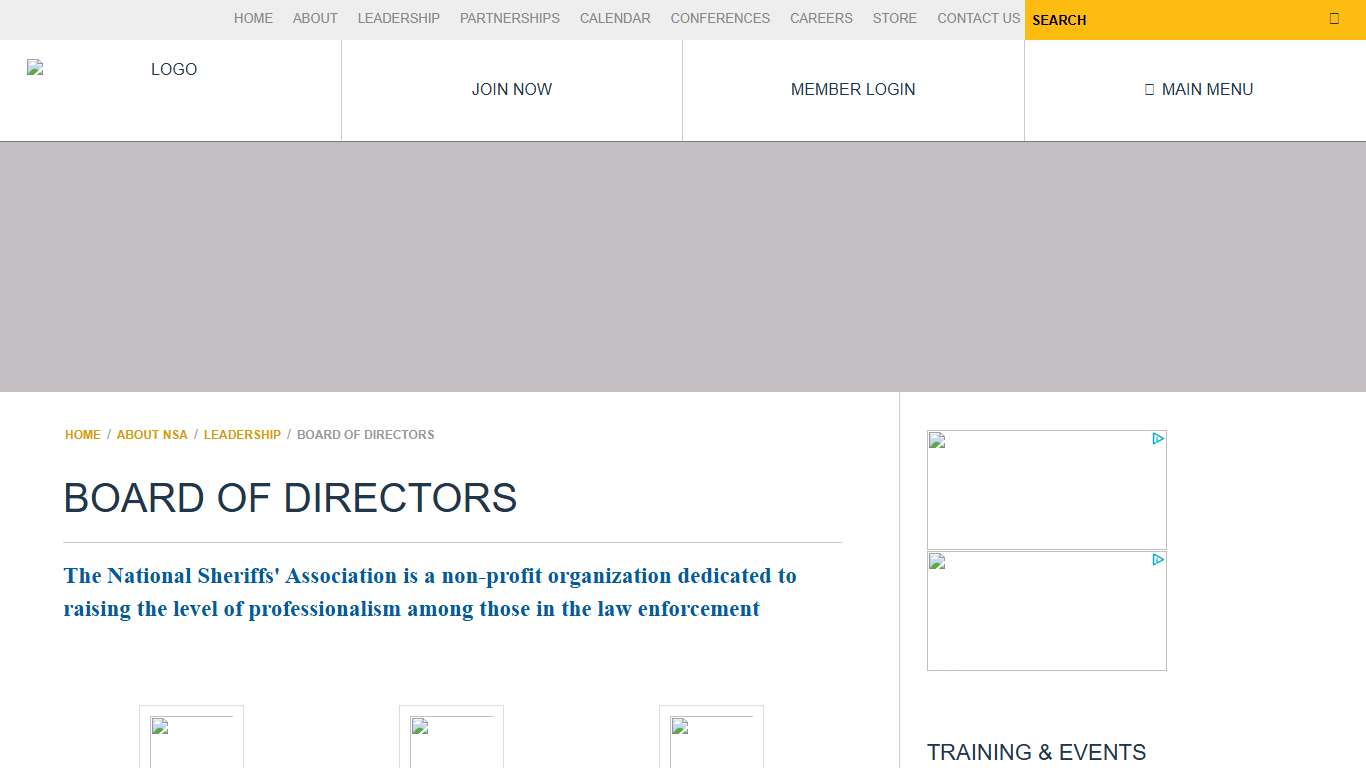
Task: Click the TRAINING & EVENTS heading
Action: point(1037,752)
